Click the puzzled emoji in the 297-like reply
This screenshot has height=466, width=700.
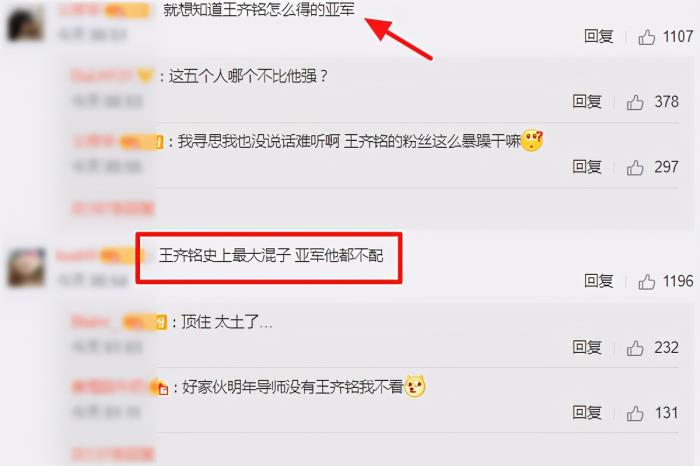(532, 141)
